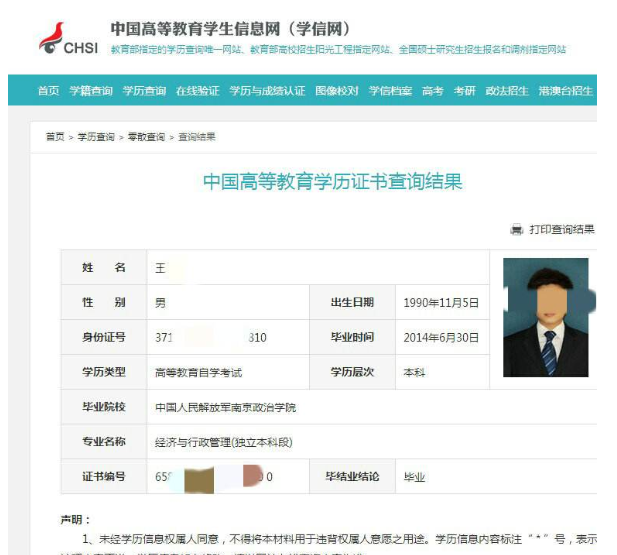This screenshot has height=555, width=617.
Task: Click 考研 in the navigation bar
Action: (465, 91)
